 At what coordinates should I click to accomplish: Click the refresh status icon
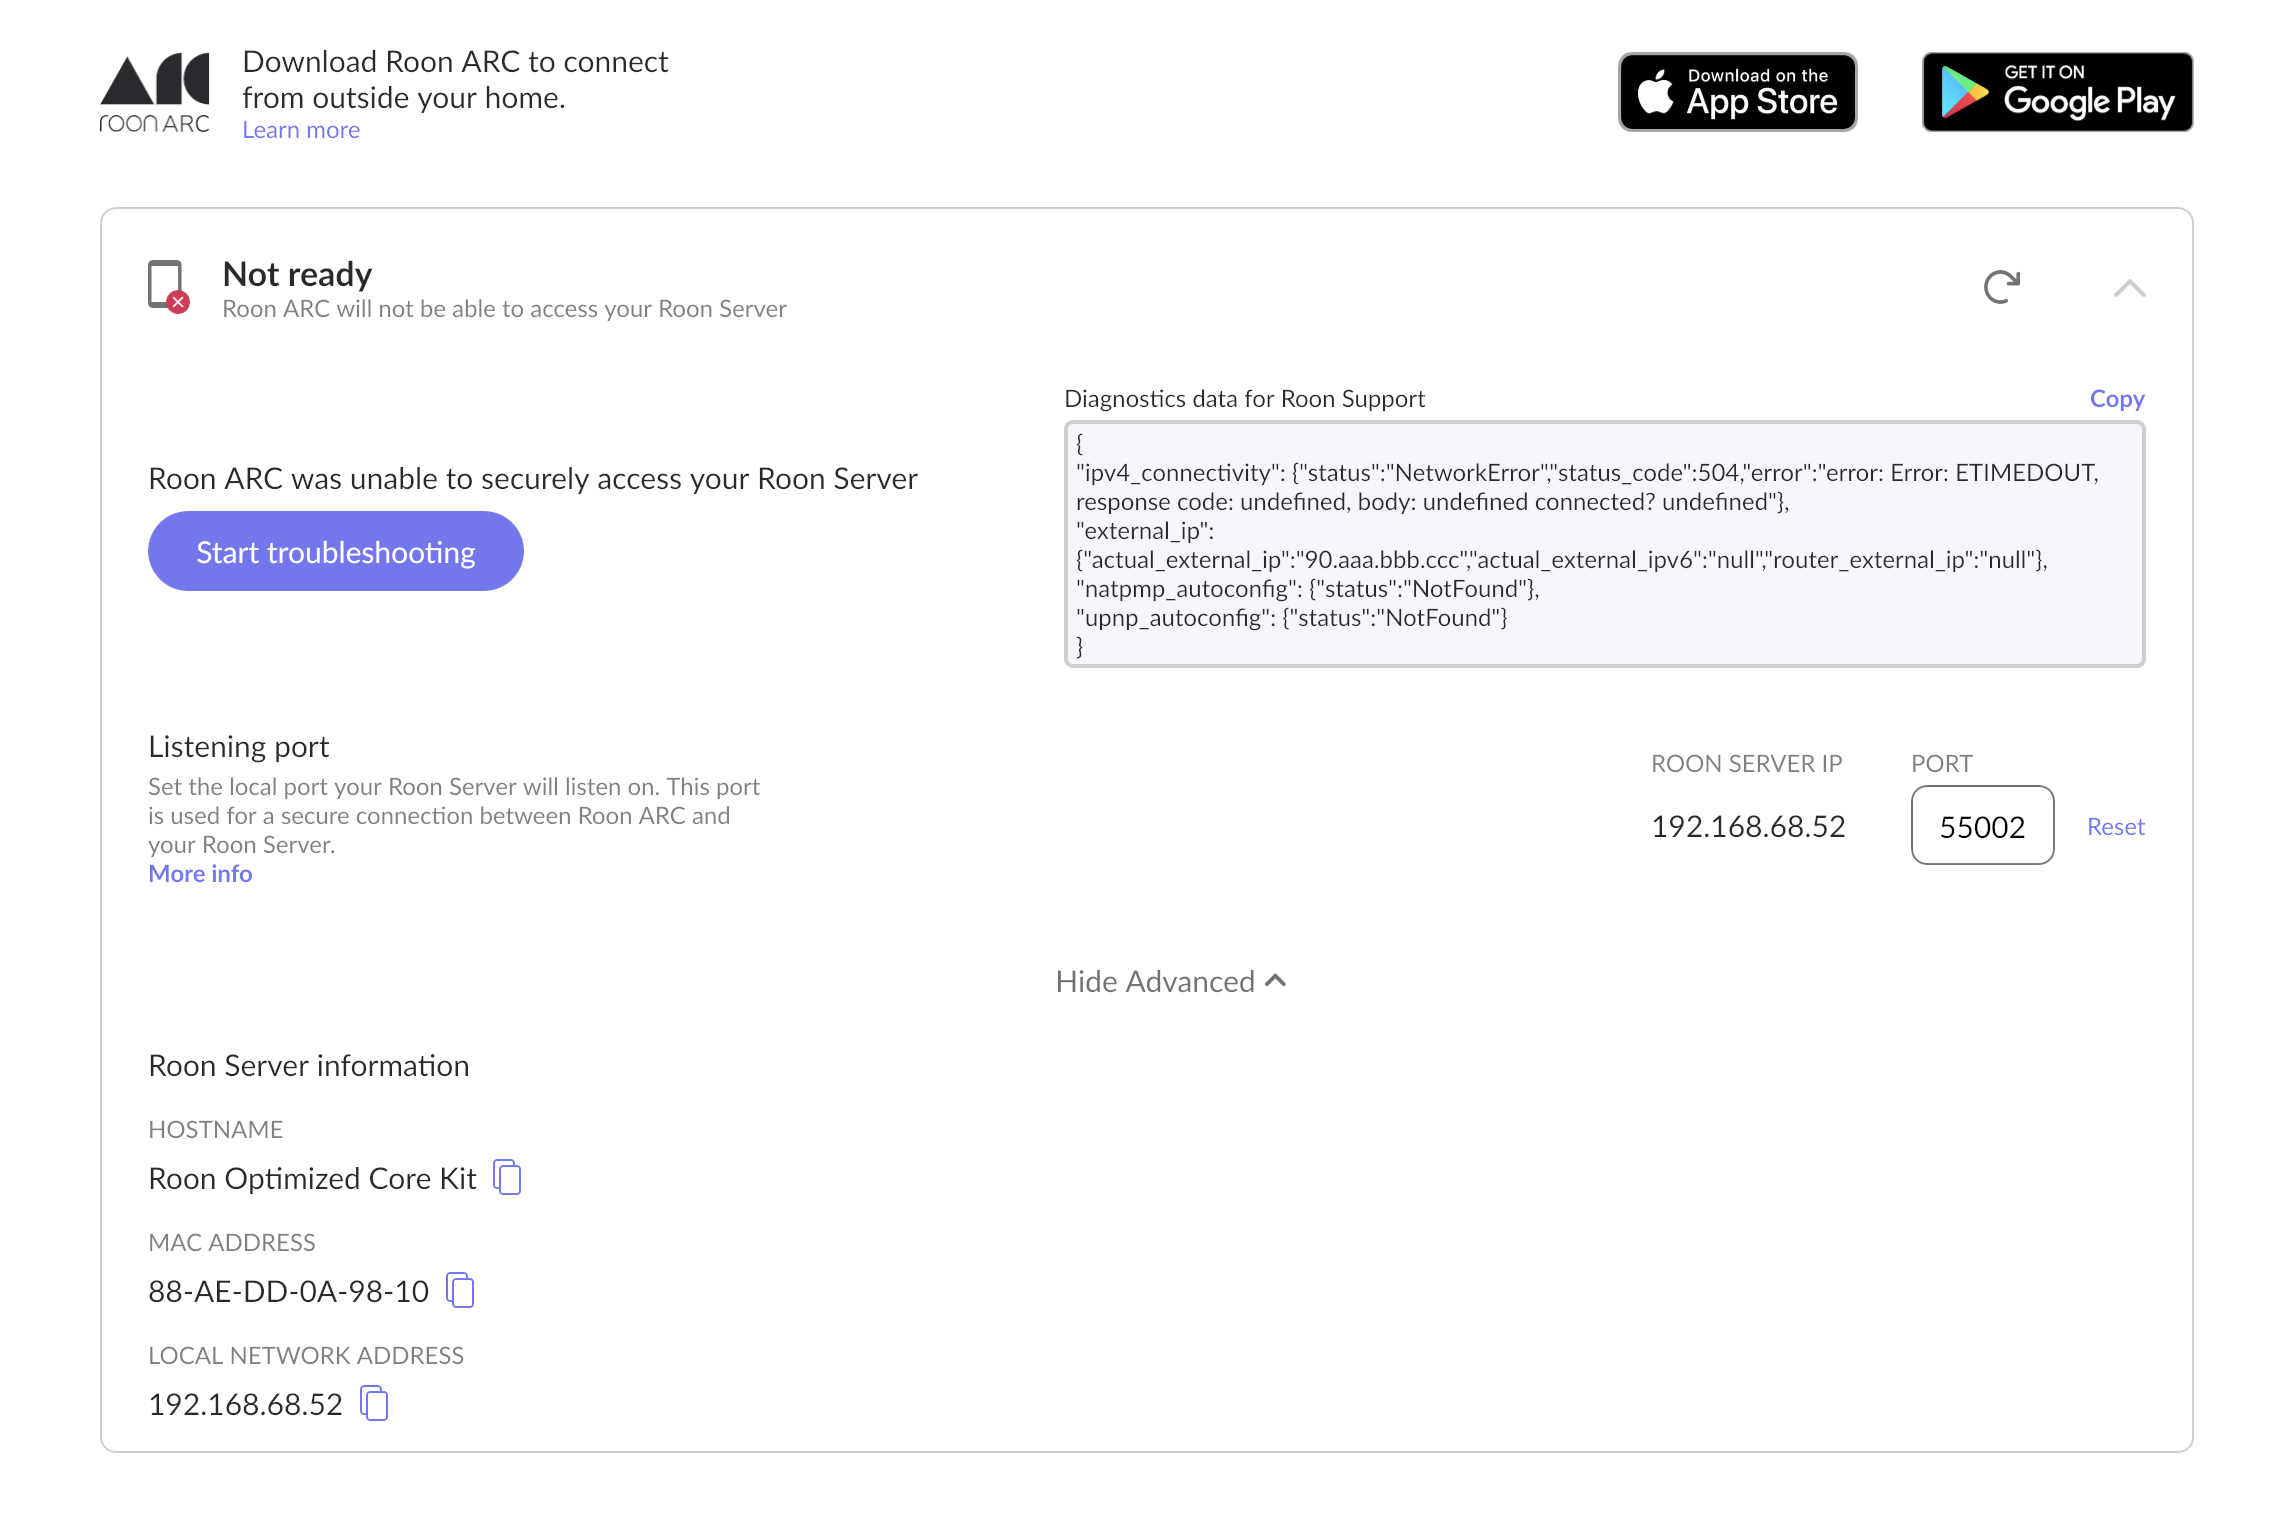pyautogui.click(x=2001, y=287)
